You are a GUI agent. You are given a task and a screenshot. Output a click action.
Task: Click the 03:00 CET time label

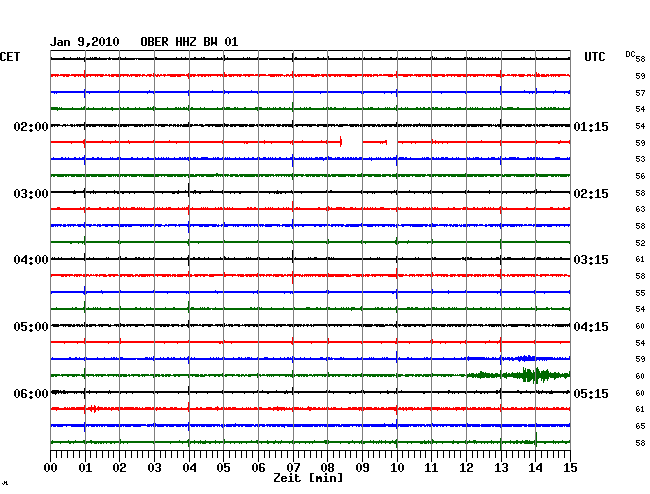click(x=31, y=194)
